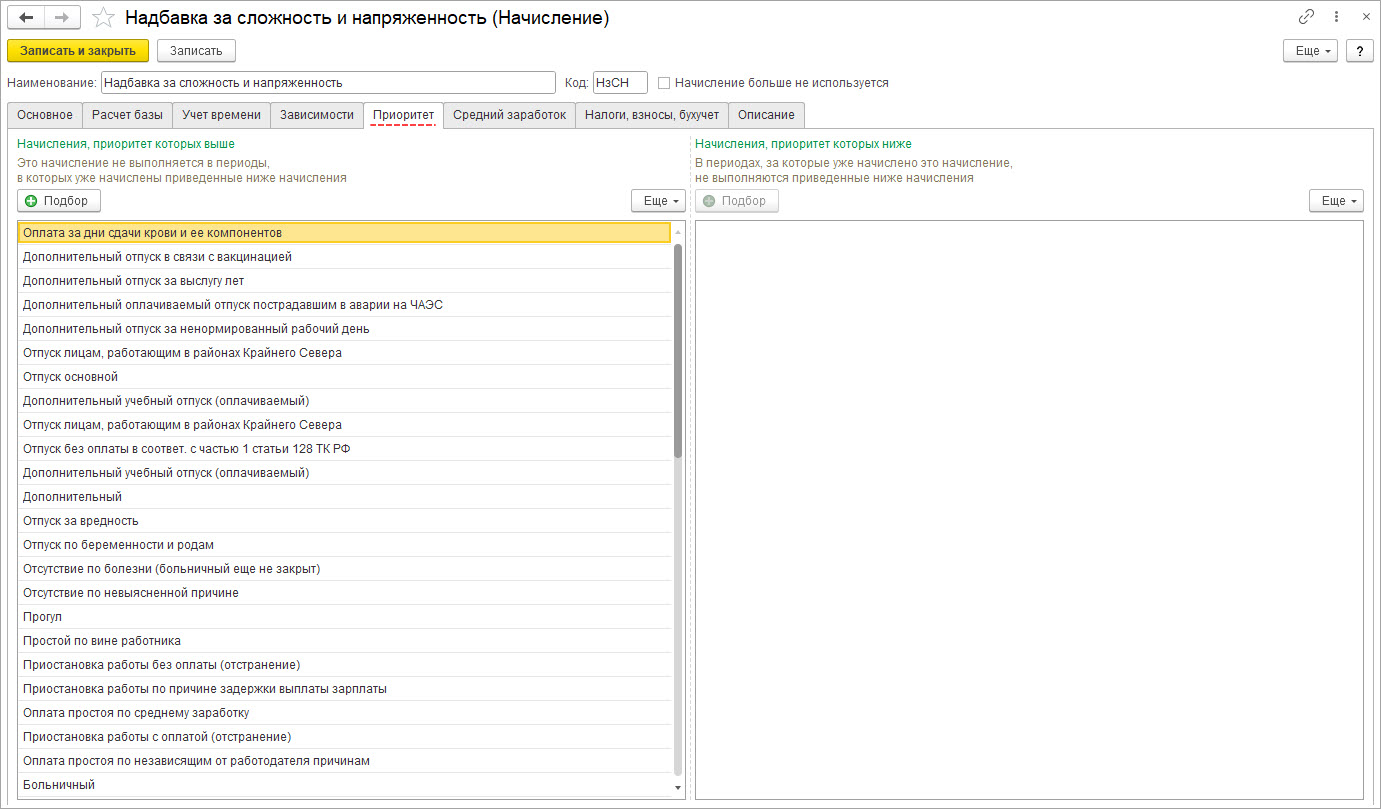Click Подбор above the left list
Image resolution: width=1381 pixels, height=809 pixels.
point(58,201)
